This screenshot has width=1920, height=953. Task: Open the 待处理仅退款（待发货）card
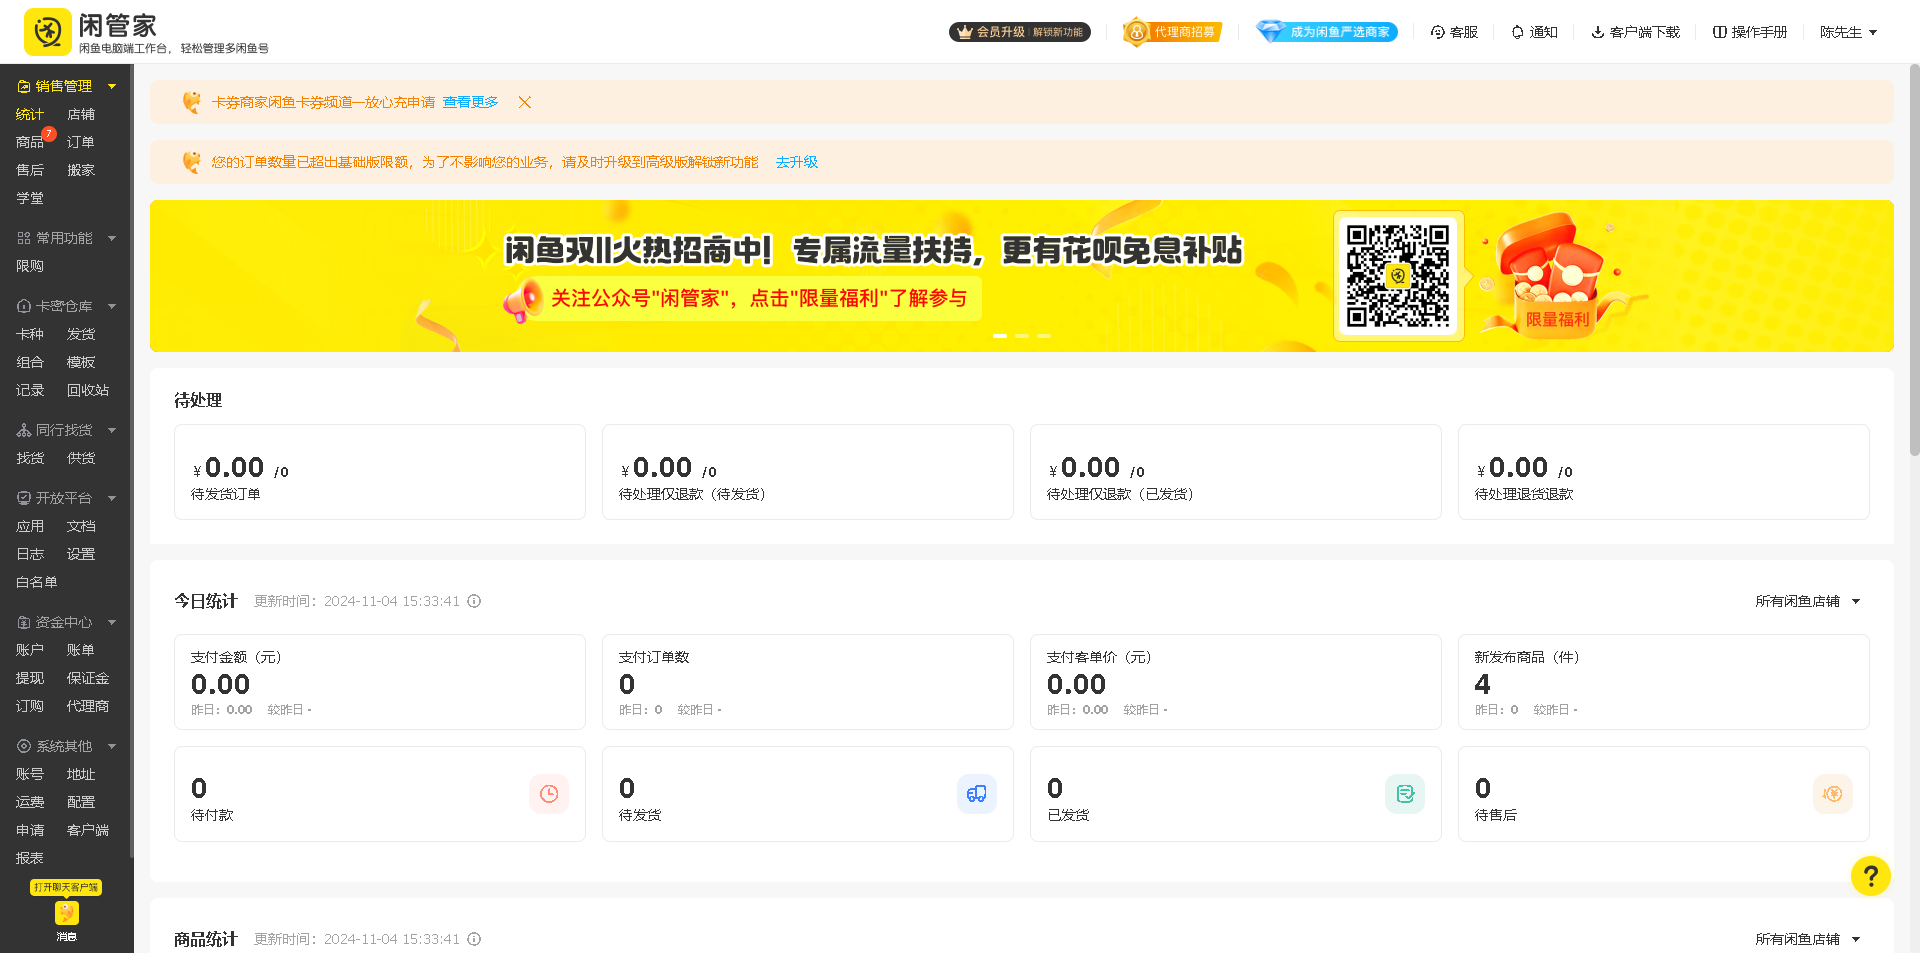[x=808, y=472]
